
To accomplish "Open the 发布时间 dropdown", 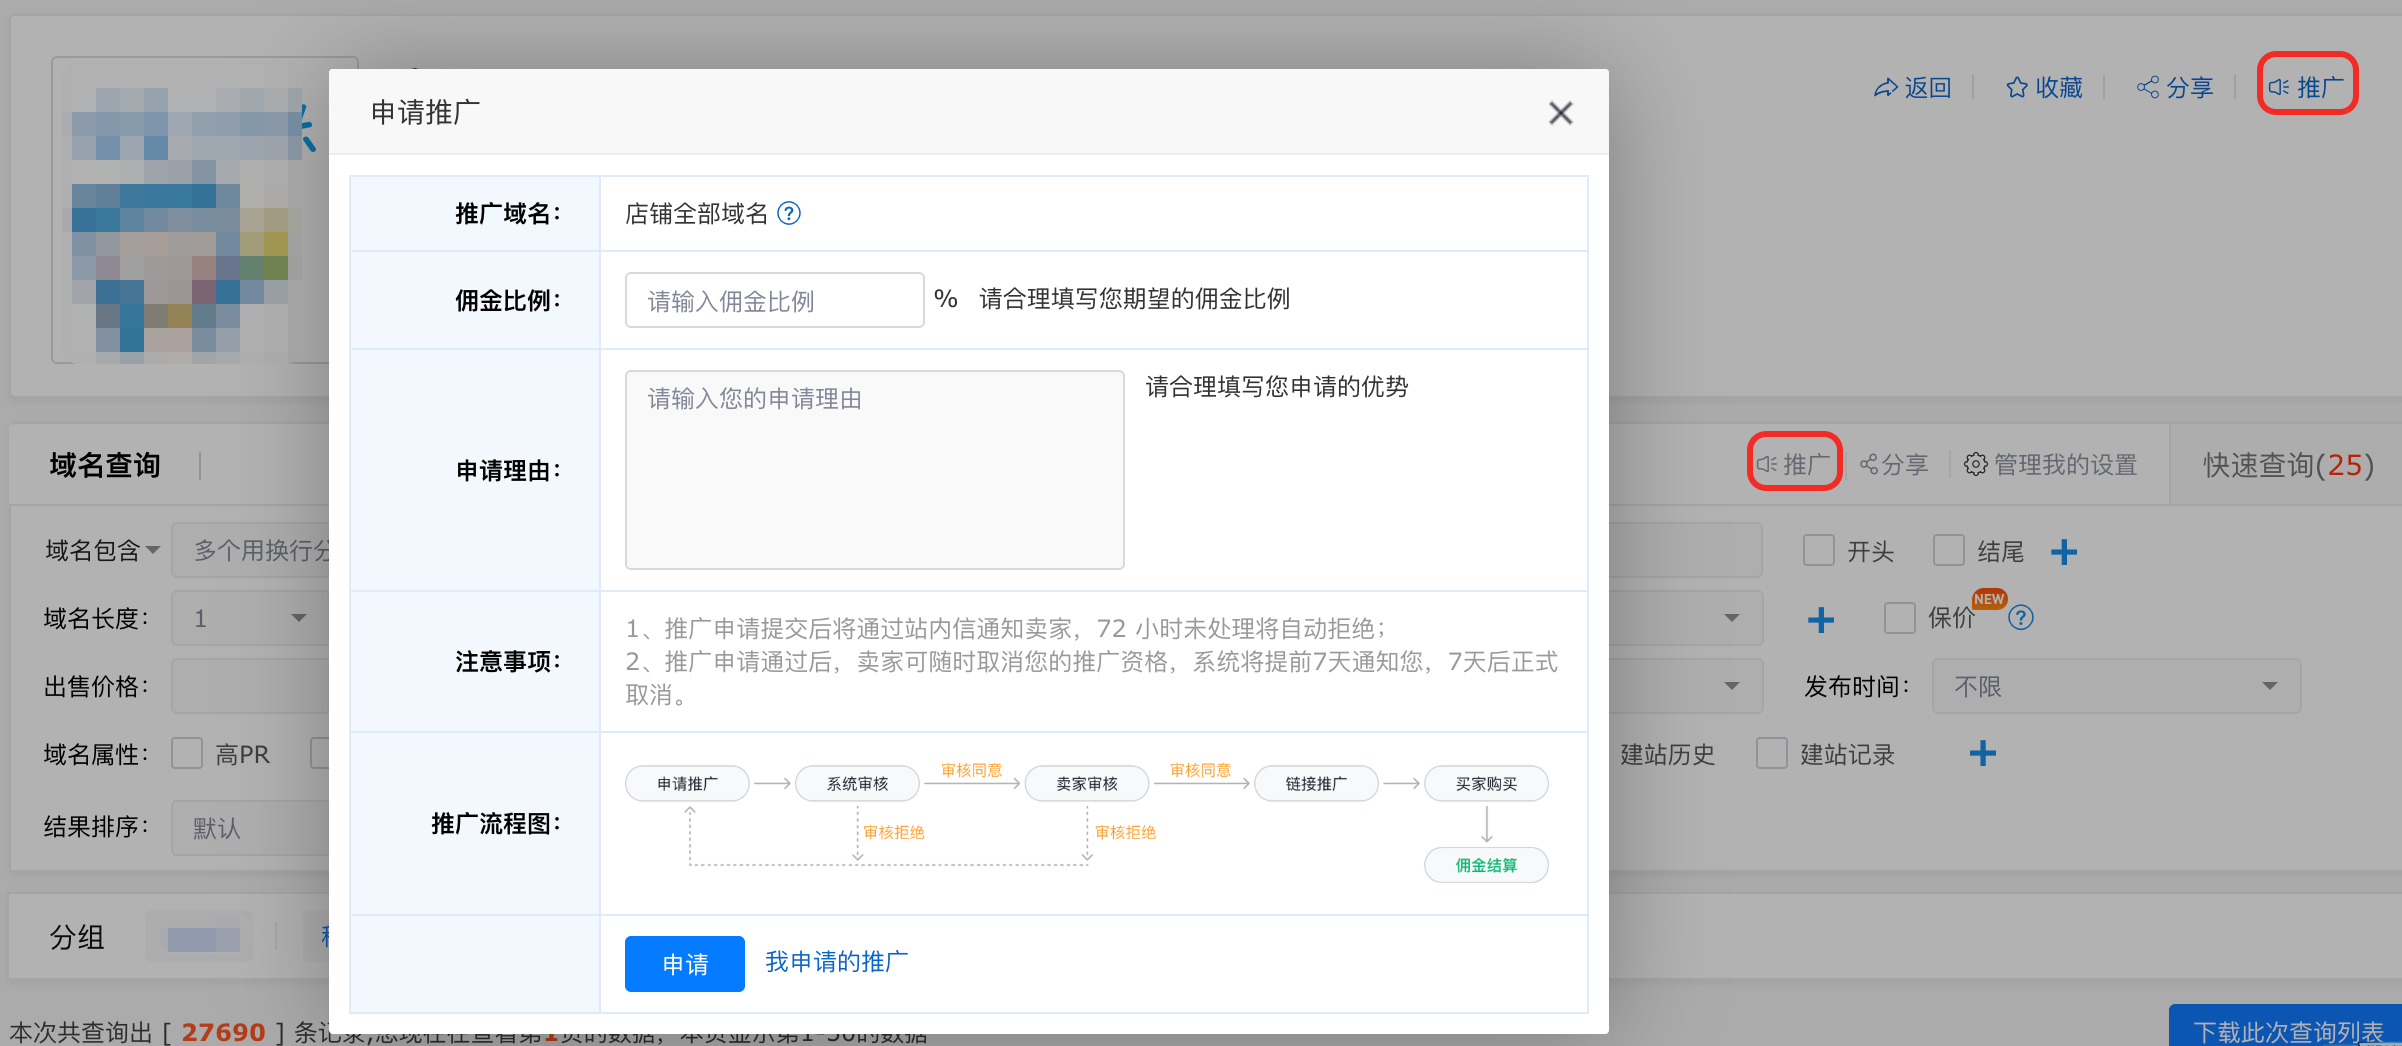I will coord(2115,686).
